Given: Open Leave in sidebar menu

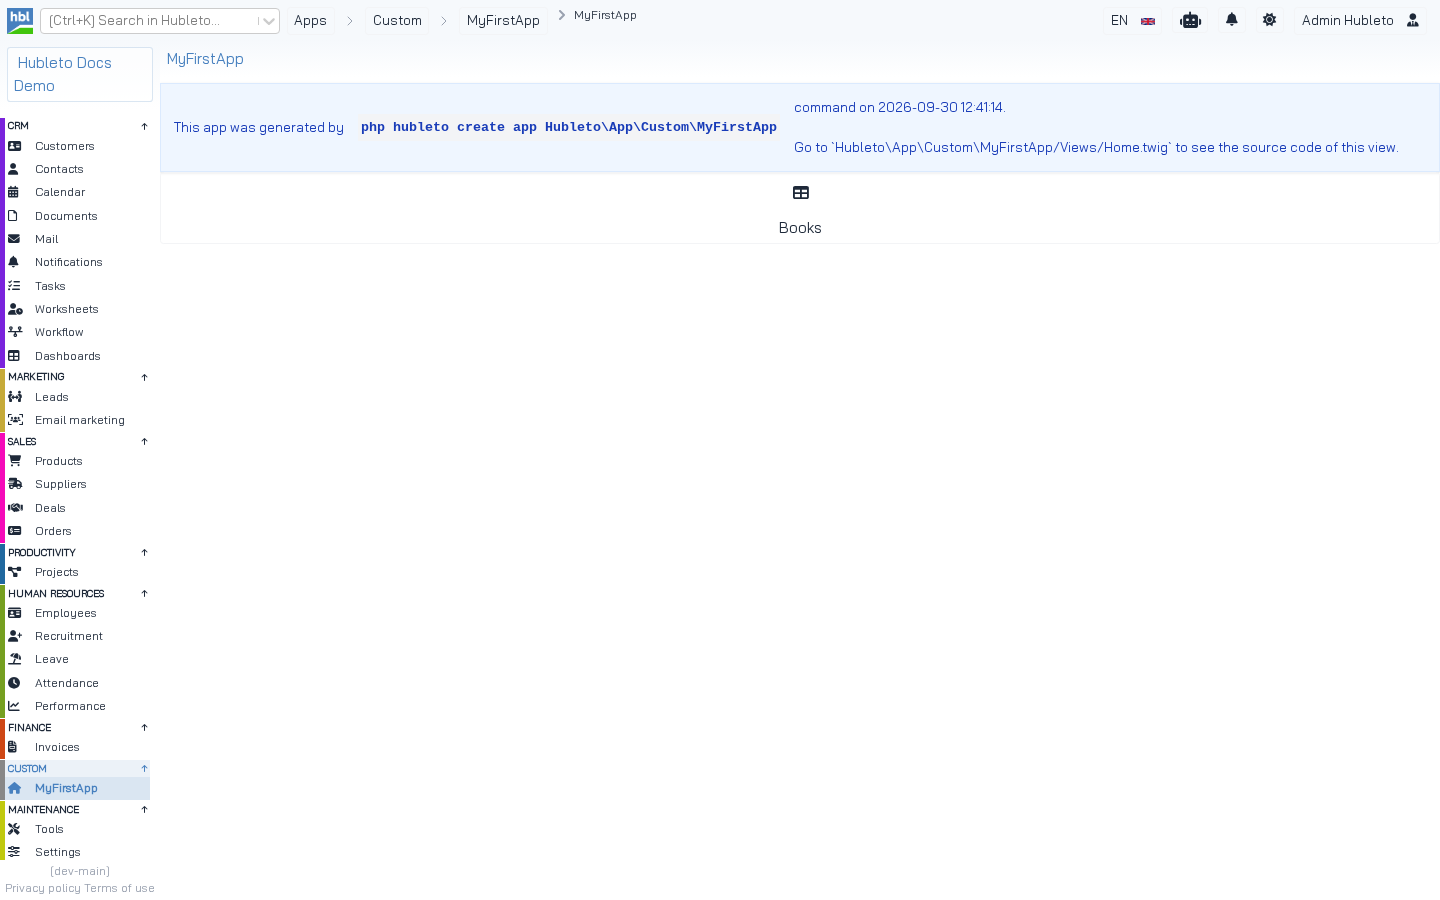Looking at the screenshot, I should [x=77, y=659].
